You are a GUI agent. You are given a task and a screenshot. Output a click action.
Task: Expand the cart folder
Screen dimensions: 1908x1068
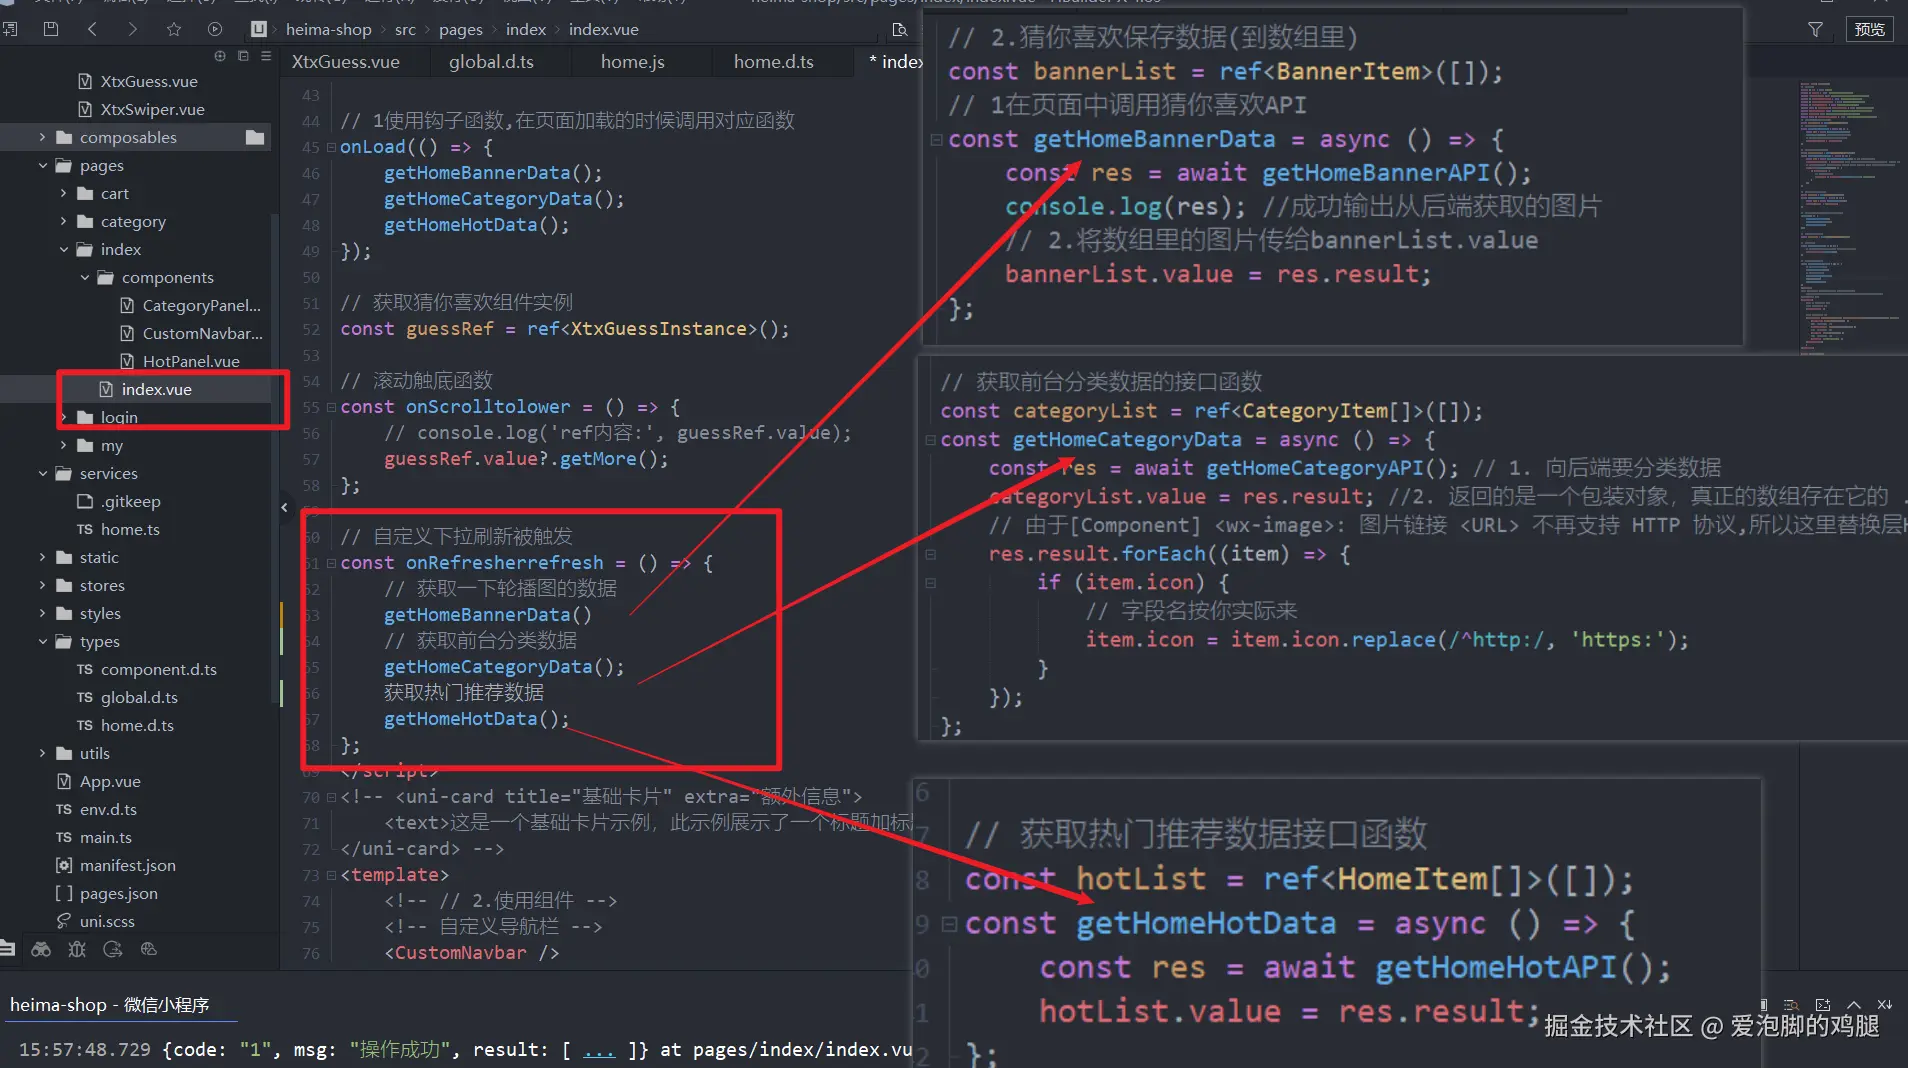click(x=63, y=193)
